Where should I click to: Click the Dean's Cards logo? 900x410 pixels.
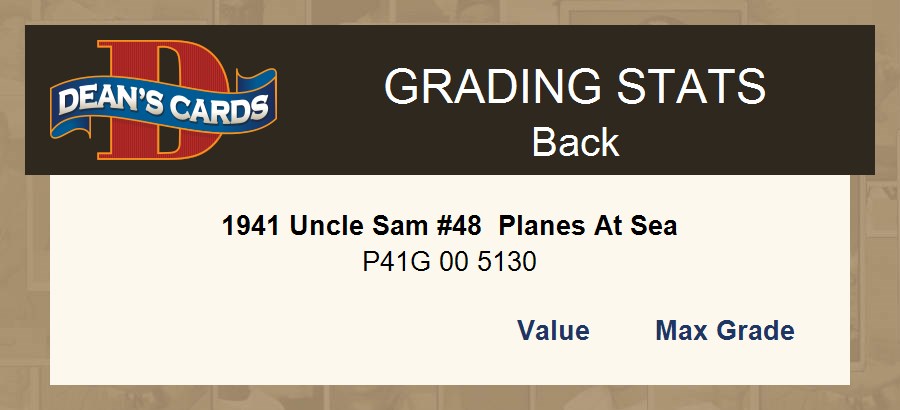pos(163,100)
